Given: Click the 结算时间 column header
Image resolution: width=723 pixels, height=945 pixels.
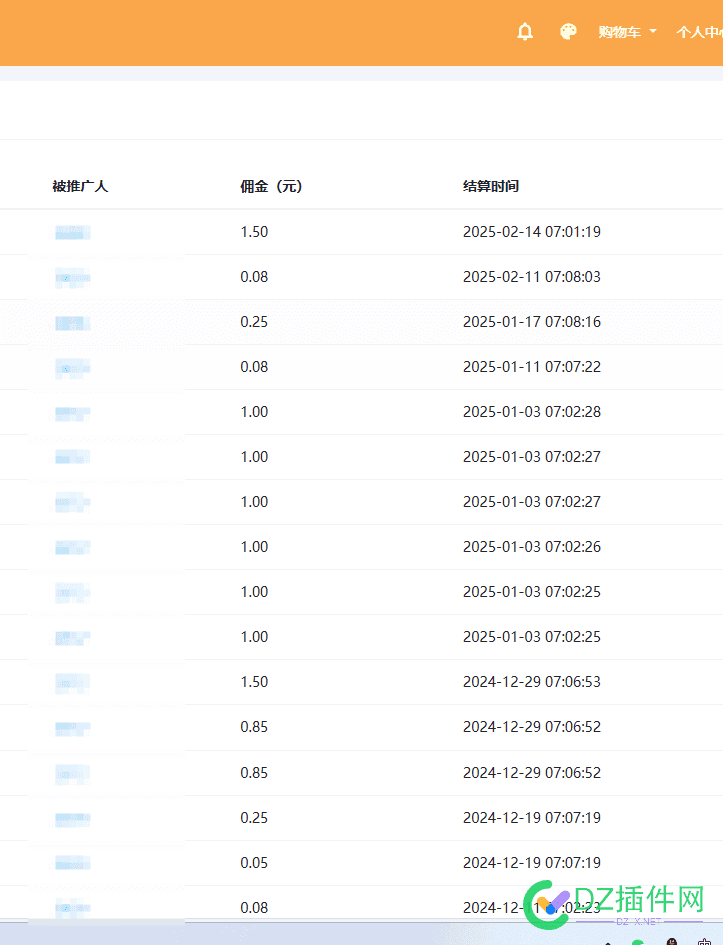Looking at the screenshot, I should 491,186.
